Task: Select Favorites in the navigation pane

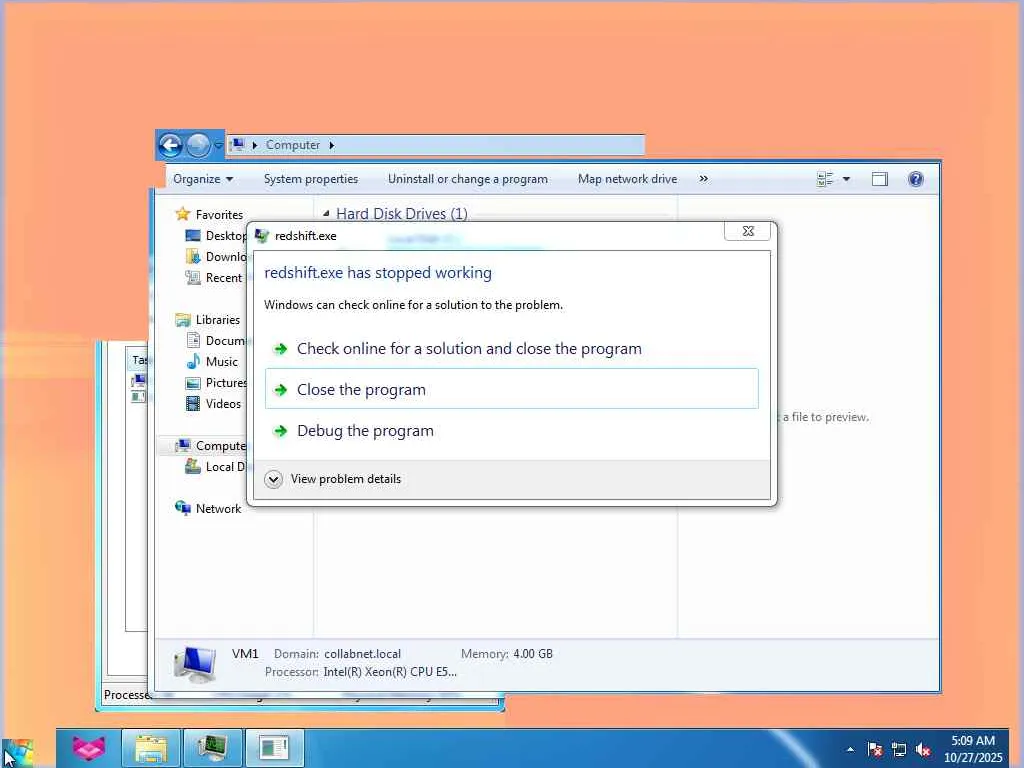Action: [x=219, y=215]
